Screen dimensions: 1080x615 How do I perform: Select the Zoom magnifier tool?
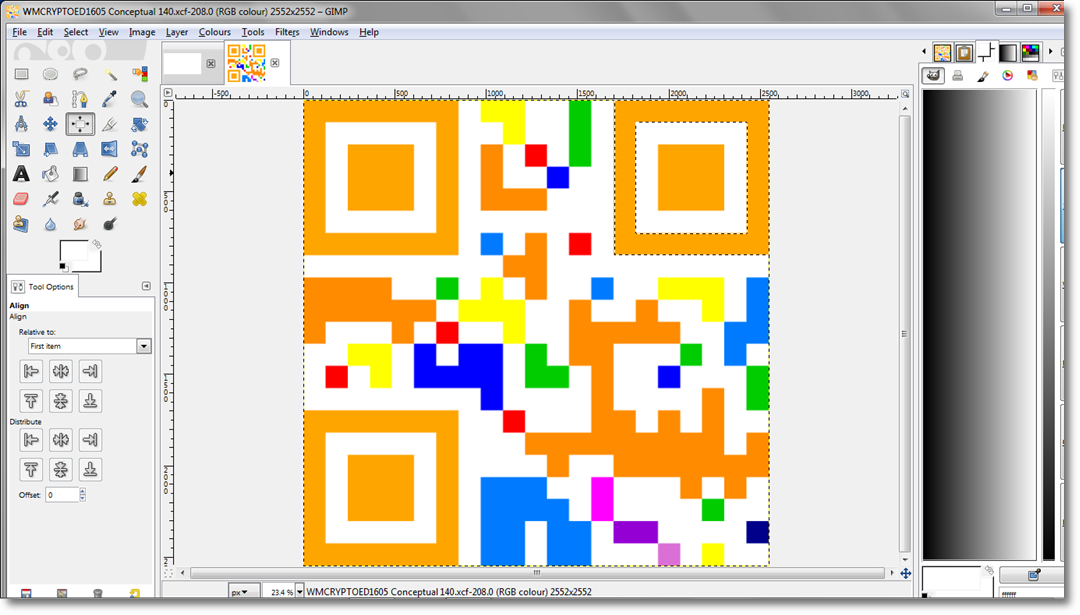[x=139, y=99]
